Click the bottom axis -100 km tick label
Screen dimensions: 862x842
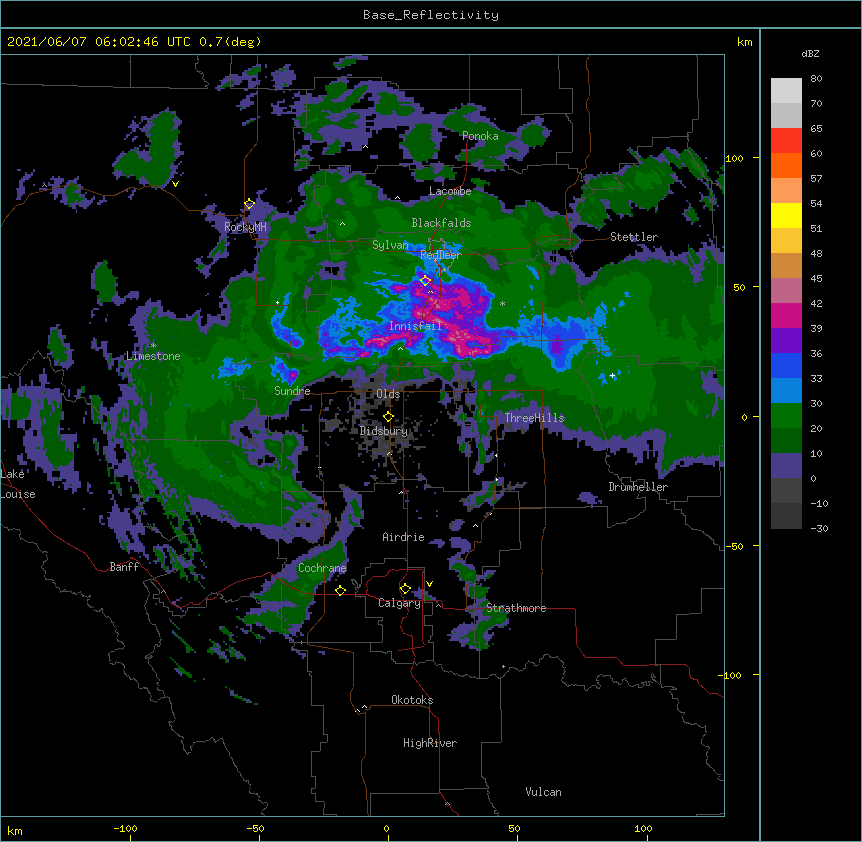point(125,828)
